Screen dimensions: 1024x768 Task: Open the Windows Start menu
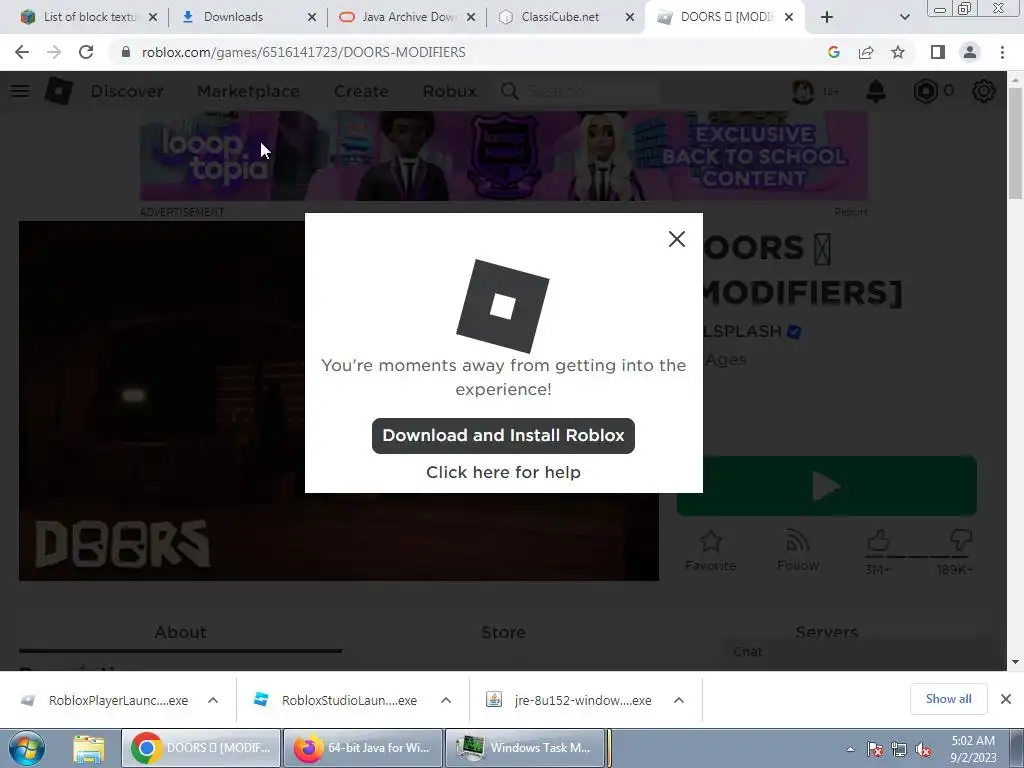pos(26,748)
